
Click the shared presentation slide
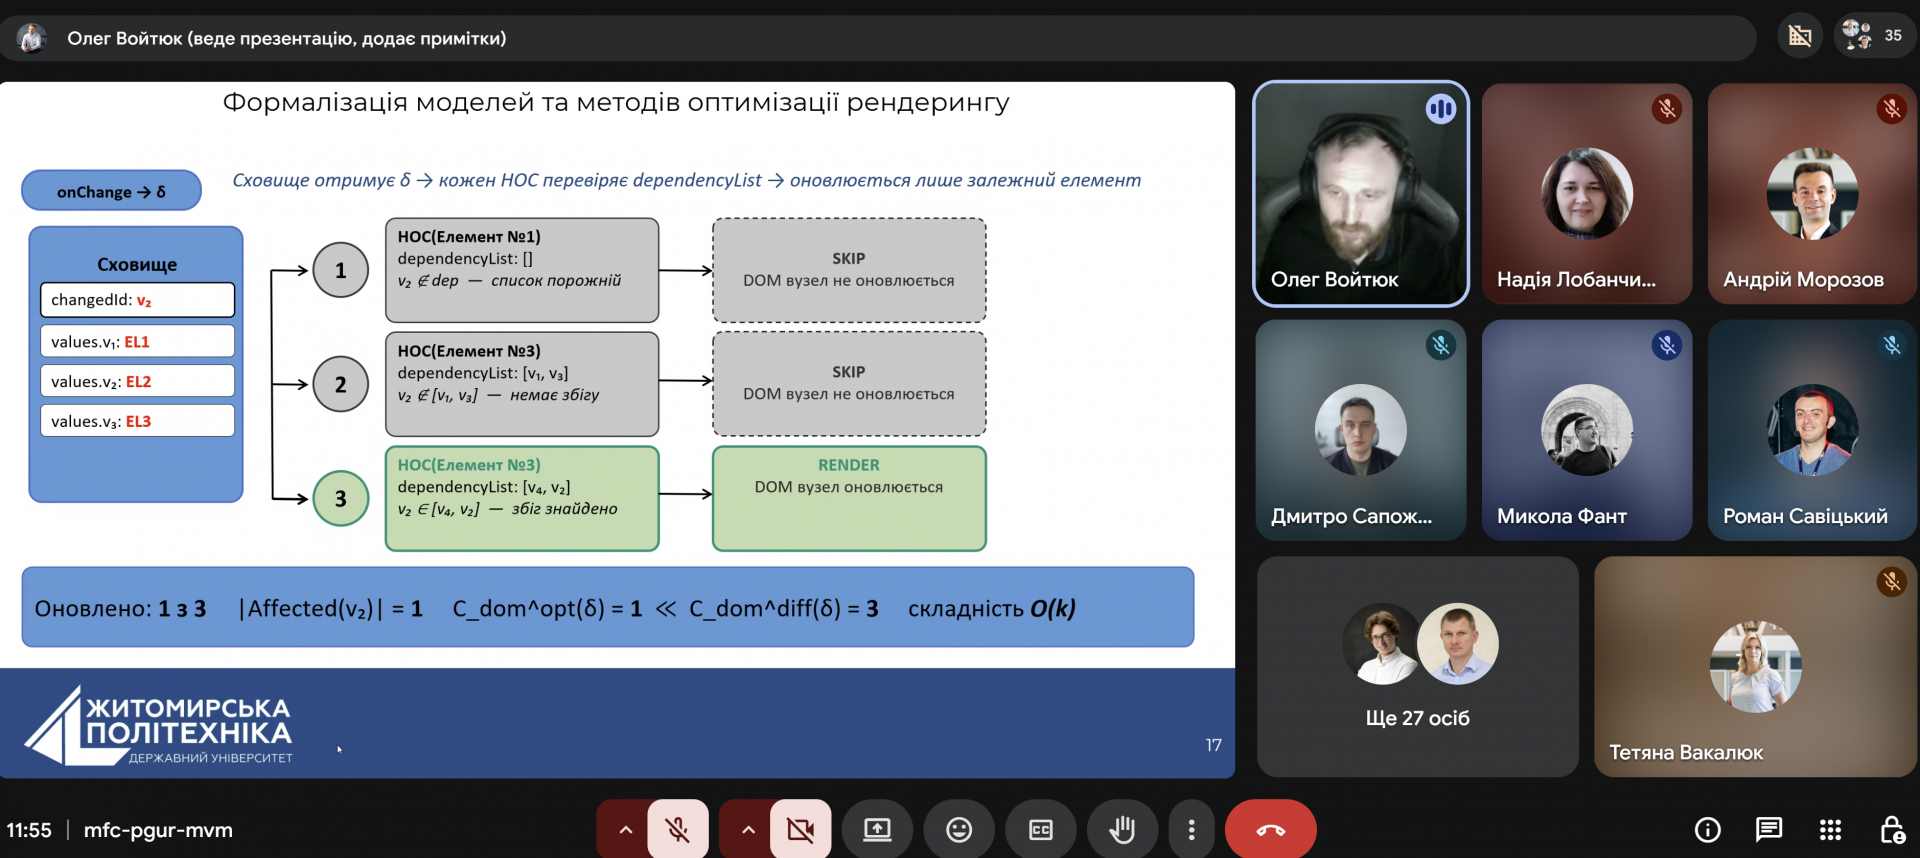[617, 400]
